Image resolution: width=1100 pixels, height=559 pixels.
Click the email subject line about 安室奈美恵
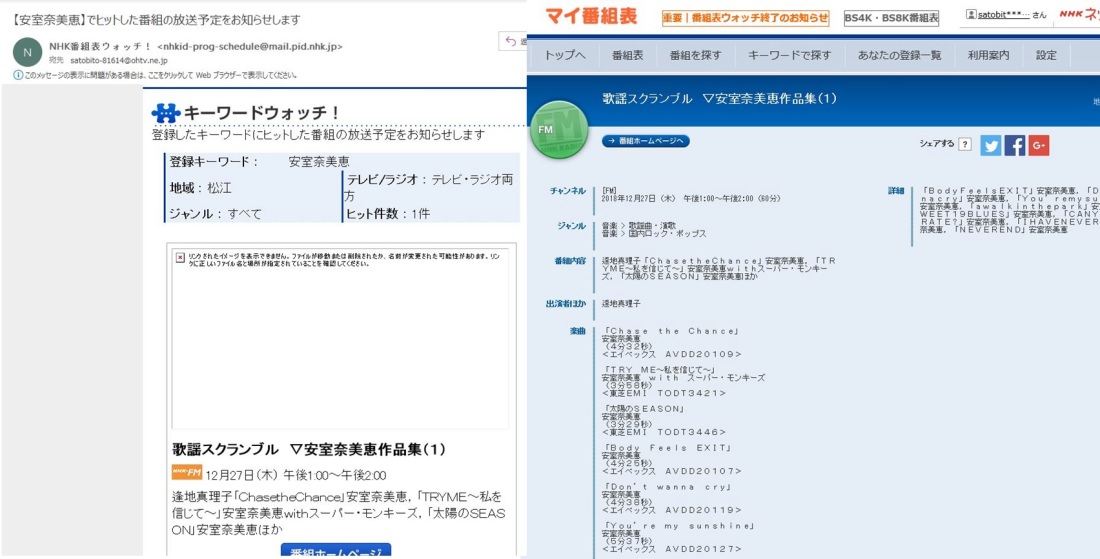(157, 19)
